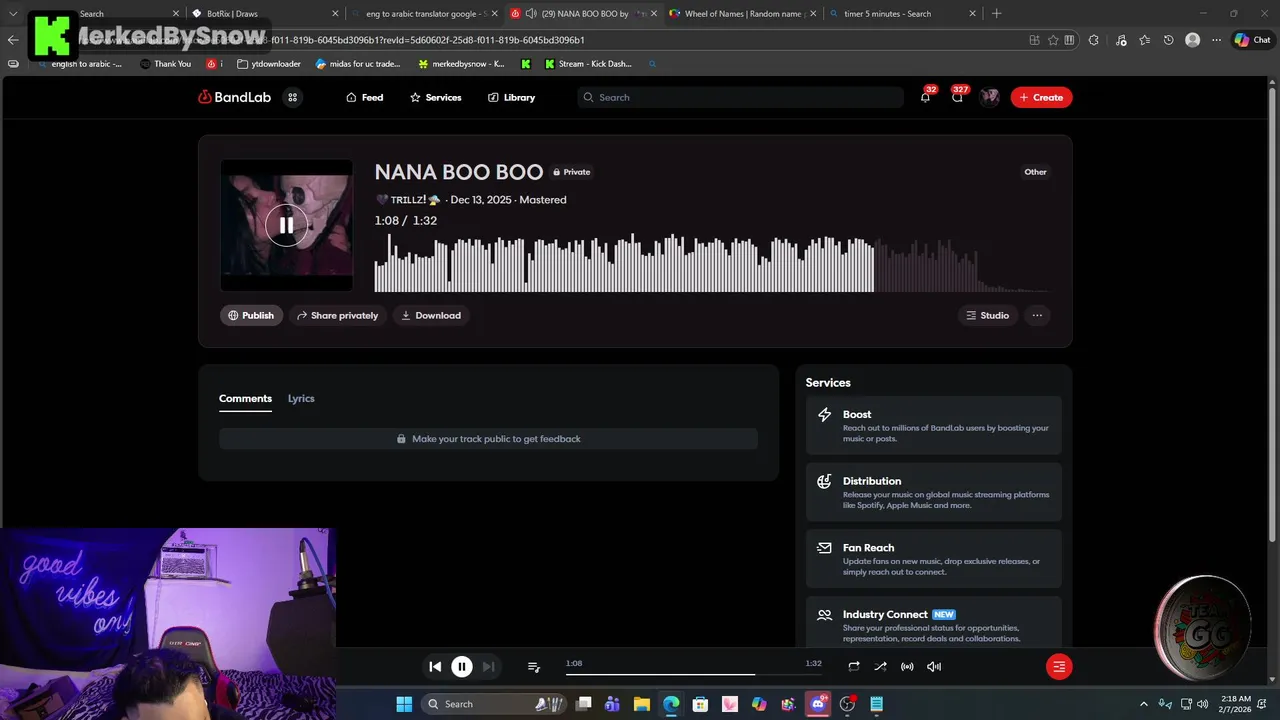Open the track in Studio
Screen dimensions: 1280x720
point(987,315)
